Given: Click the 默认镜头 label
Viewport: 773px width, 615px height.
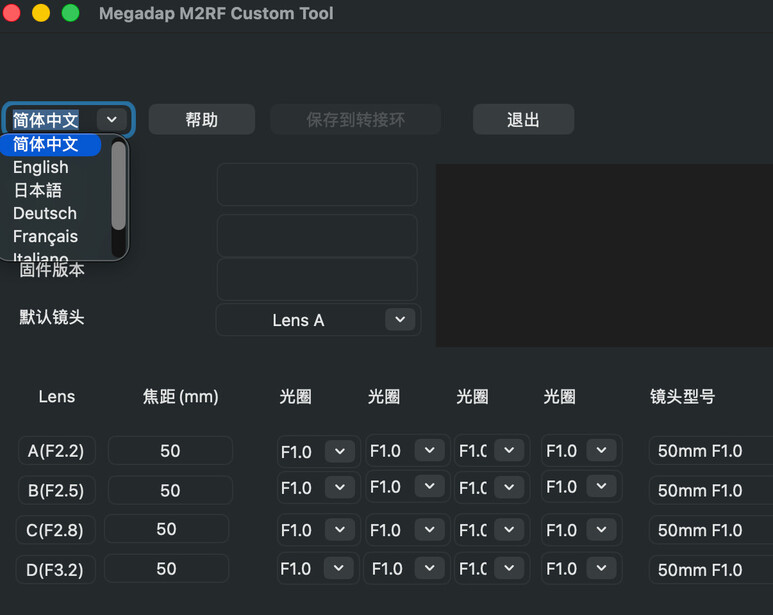Looking at the screenshot, I should 52,317.
